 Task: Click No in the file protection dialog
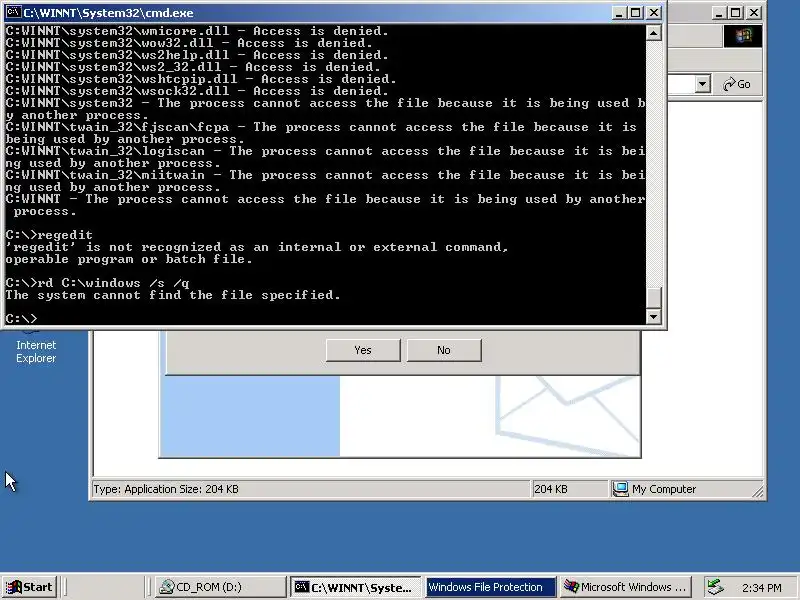click(443, 350)
